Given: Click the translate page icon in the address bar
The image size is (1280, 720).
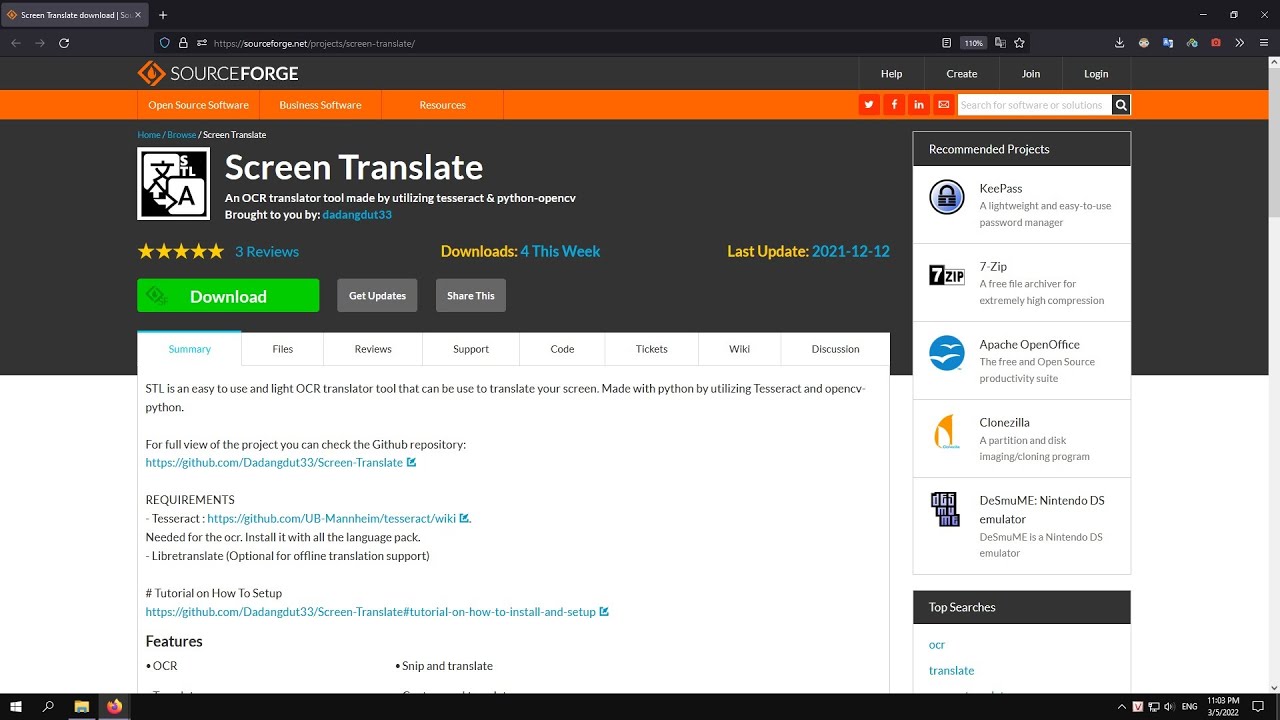Looking at the screenshot, I should pos(1000,43).
